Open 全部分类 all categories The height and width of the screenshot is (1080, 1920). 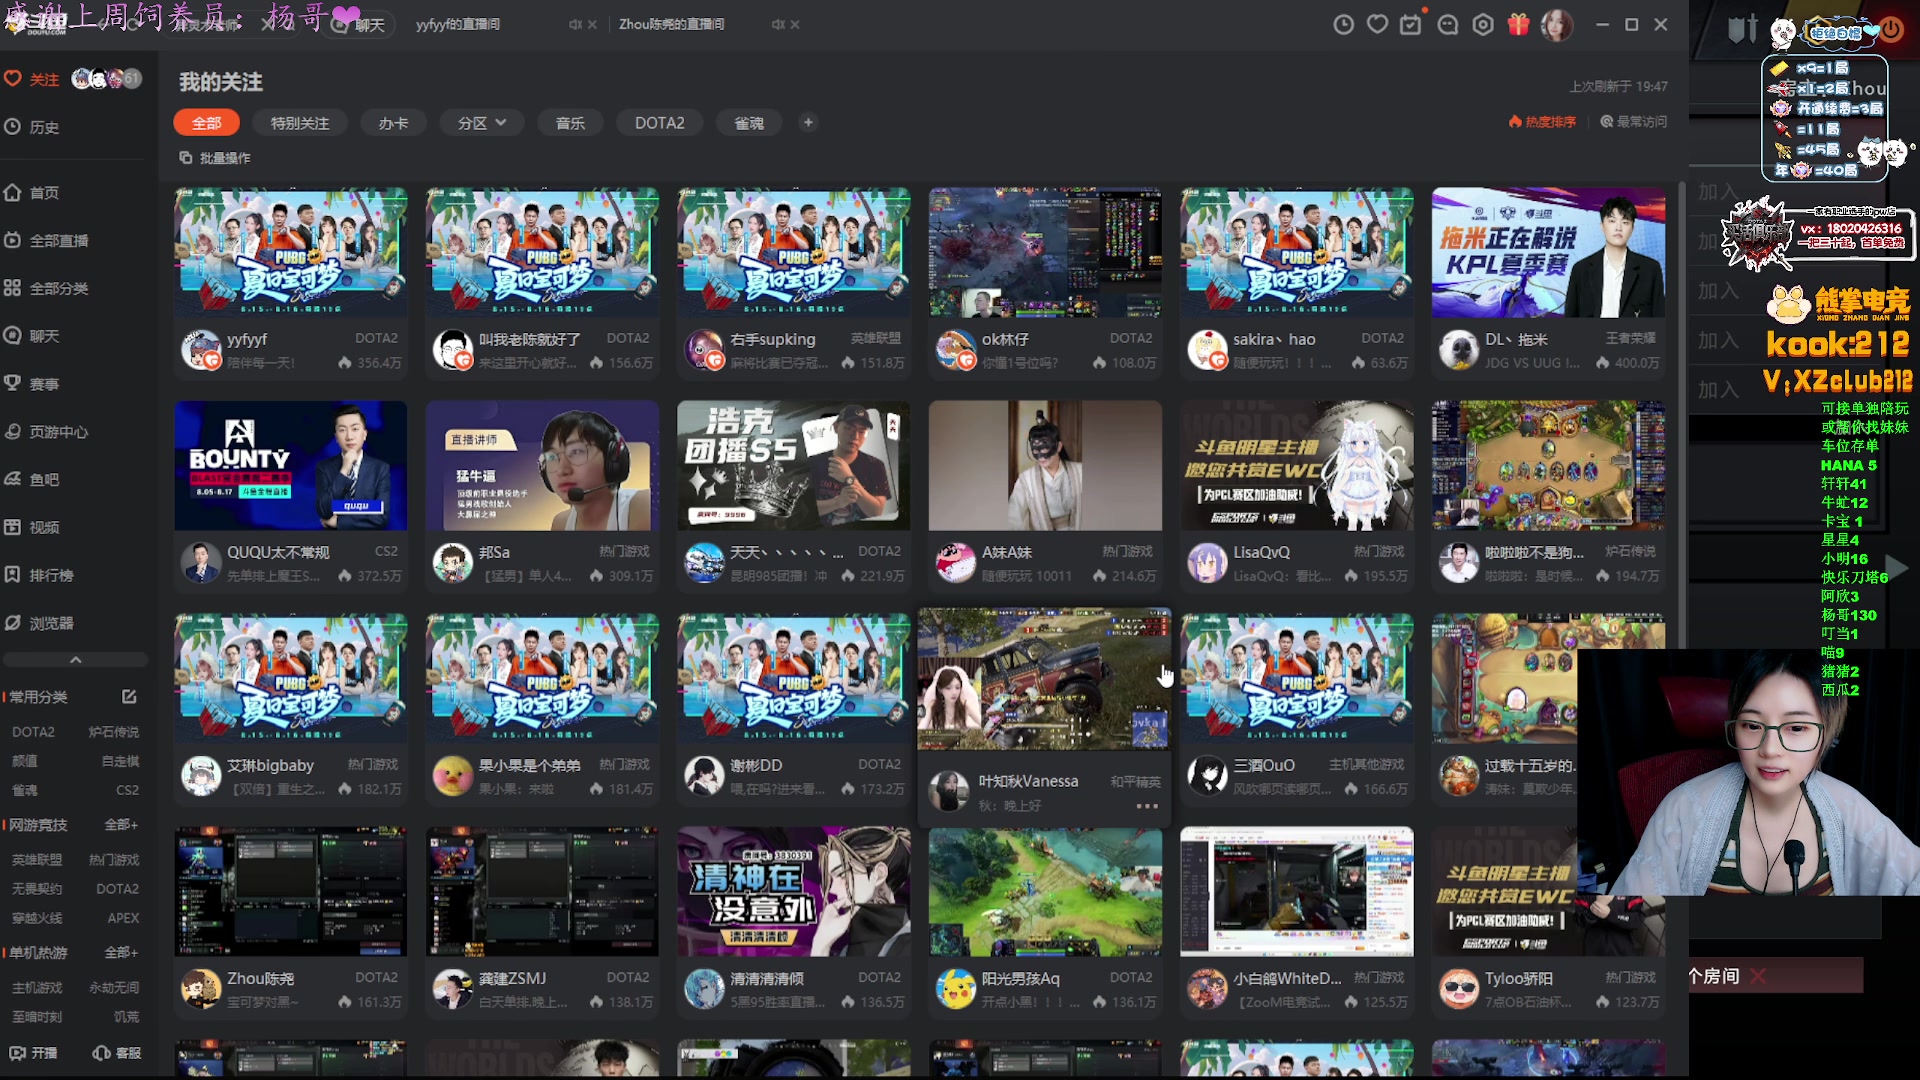[x=46, y=288]
